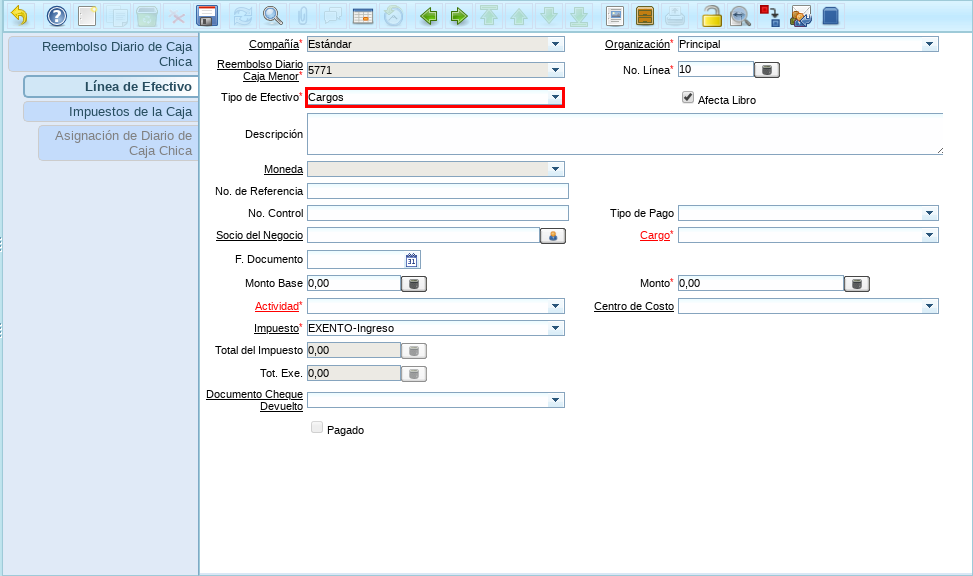The width and height of the screenshot is (973, 576).
Task: Select Reembolso Diario de Caja Chica tab
Action: pos(116,54)
